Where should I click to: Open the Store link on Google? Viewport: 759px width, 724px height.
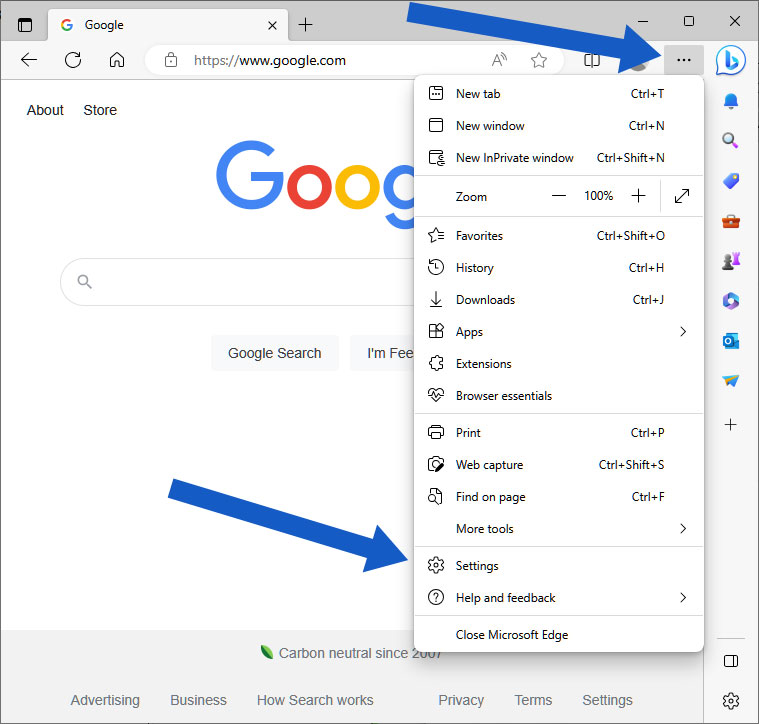[100, 110]
